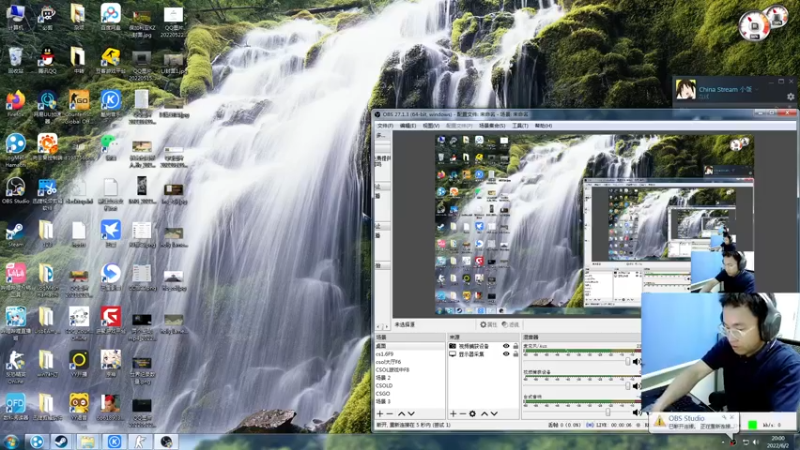This screenshot has width=800, height=450.
Task: Click the OBS icon on the taskbar
Action: [x=166, y=442]
